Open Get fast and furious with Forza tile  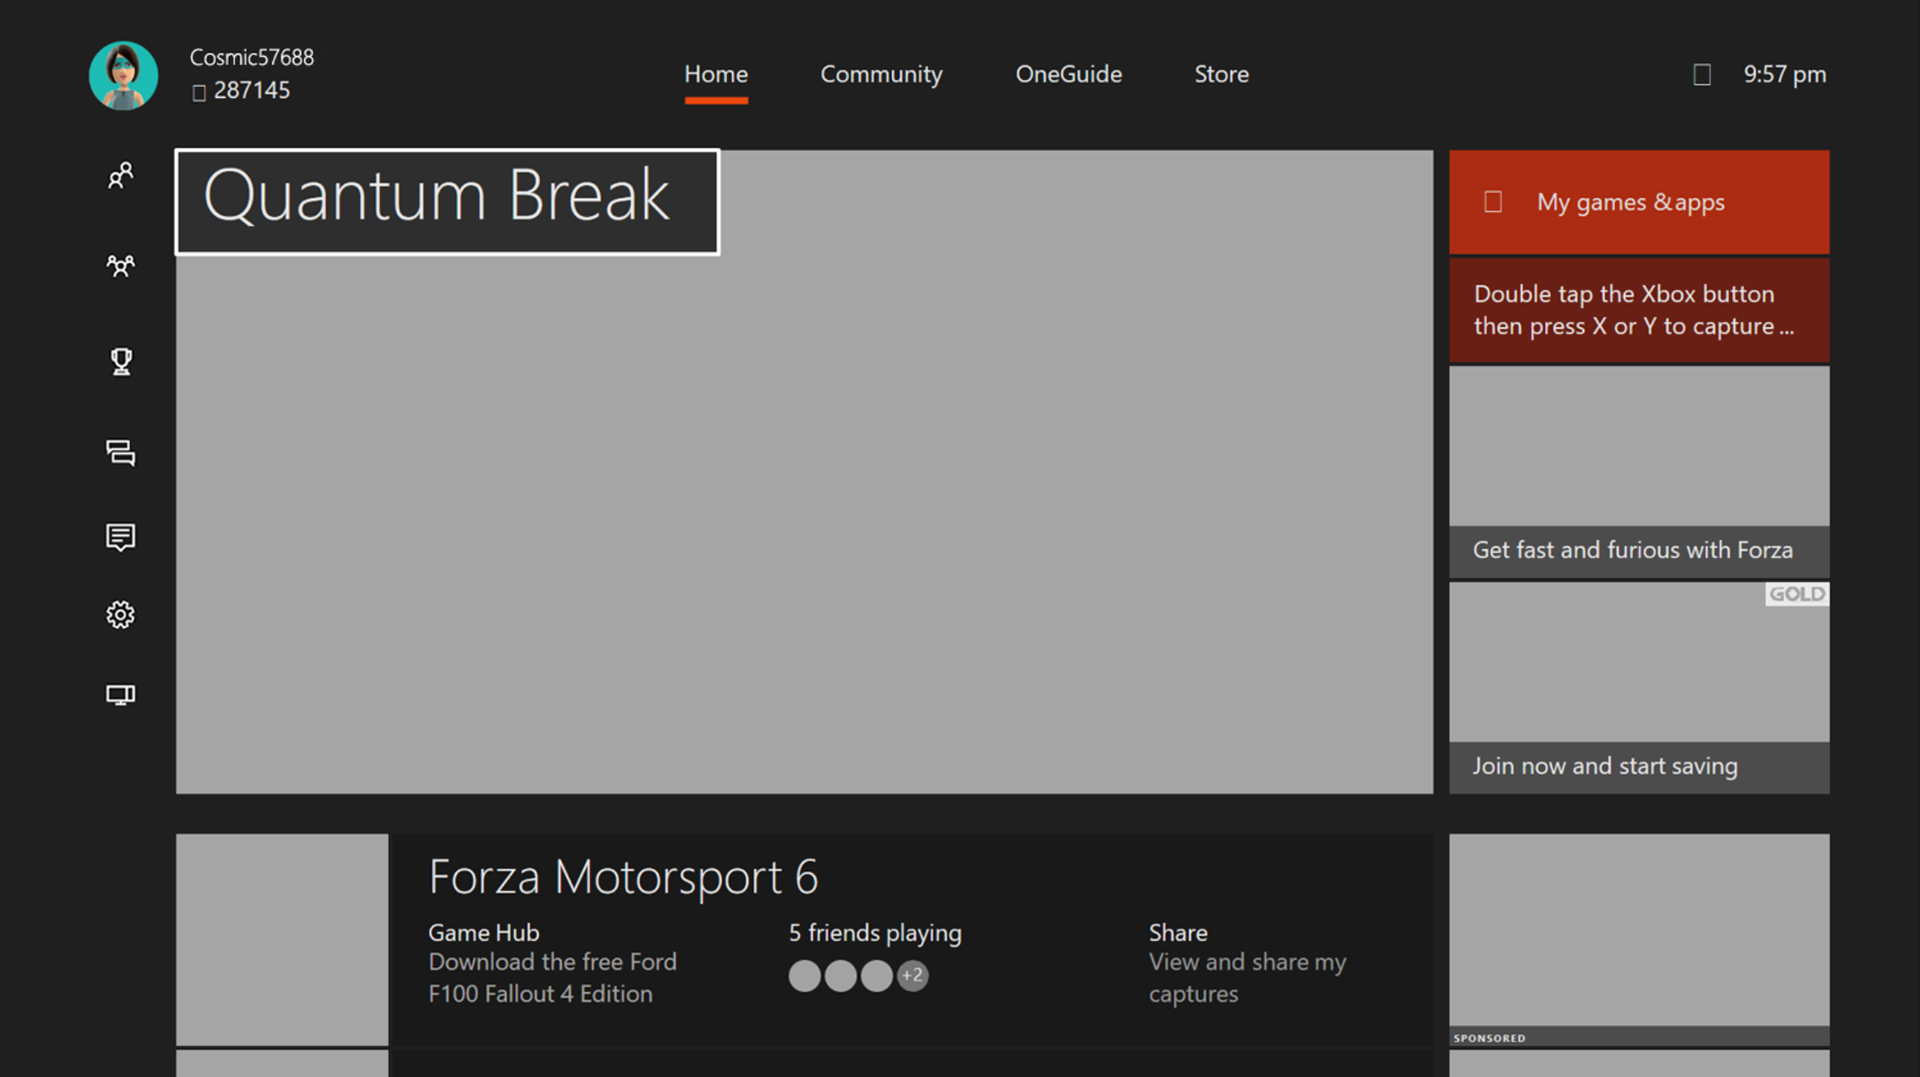[x=1639, y=472]
